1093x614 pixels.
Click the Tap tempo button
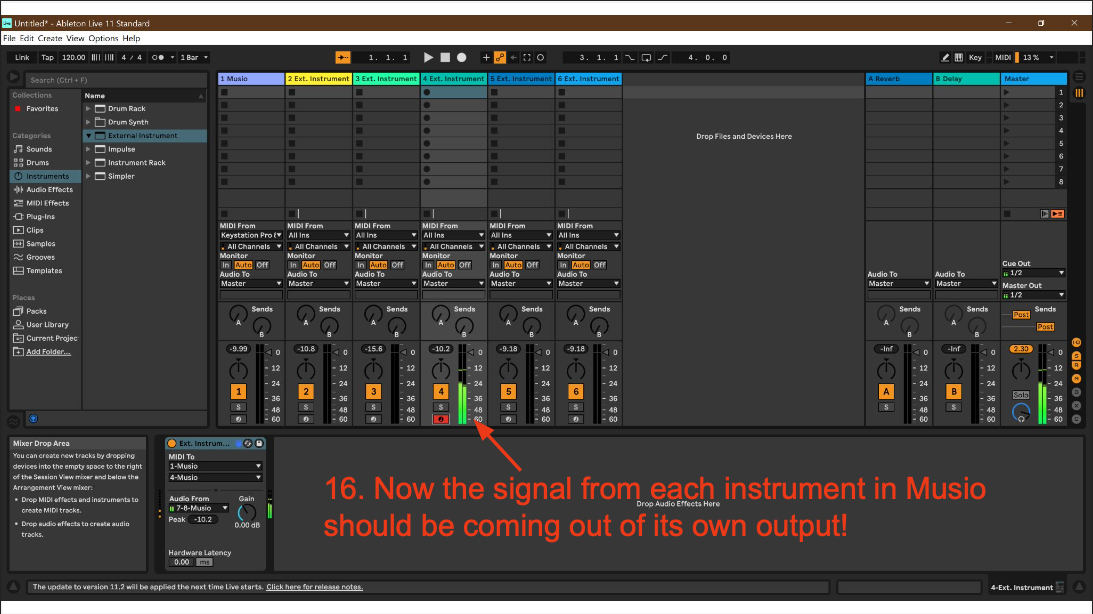click(x=47, y=58)
